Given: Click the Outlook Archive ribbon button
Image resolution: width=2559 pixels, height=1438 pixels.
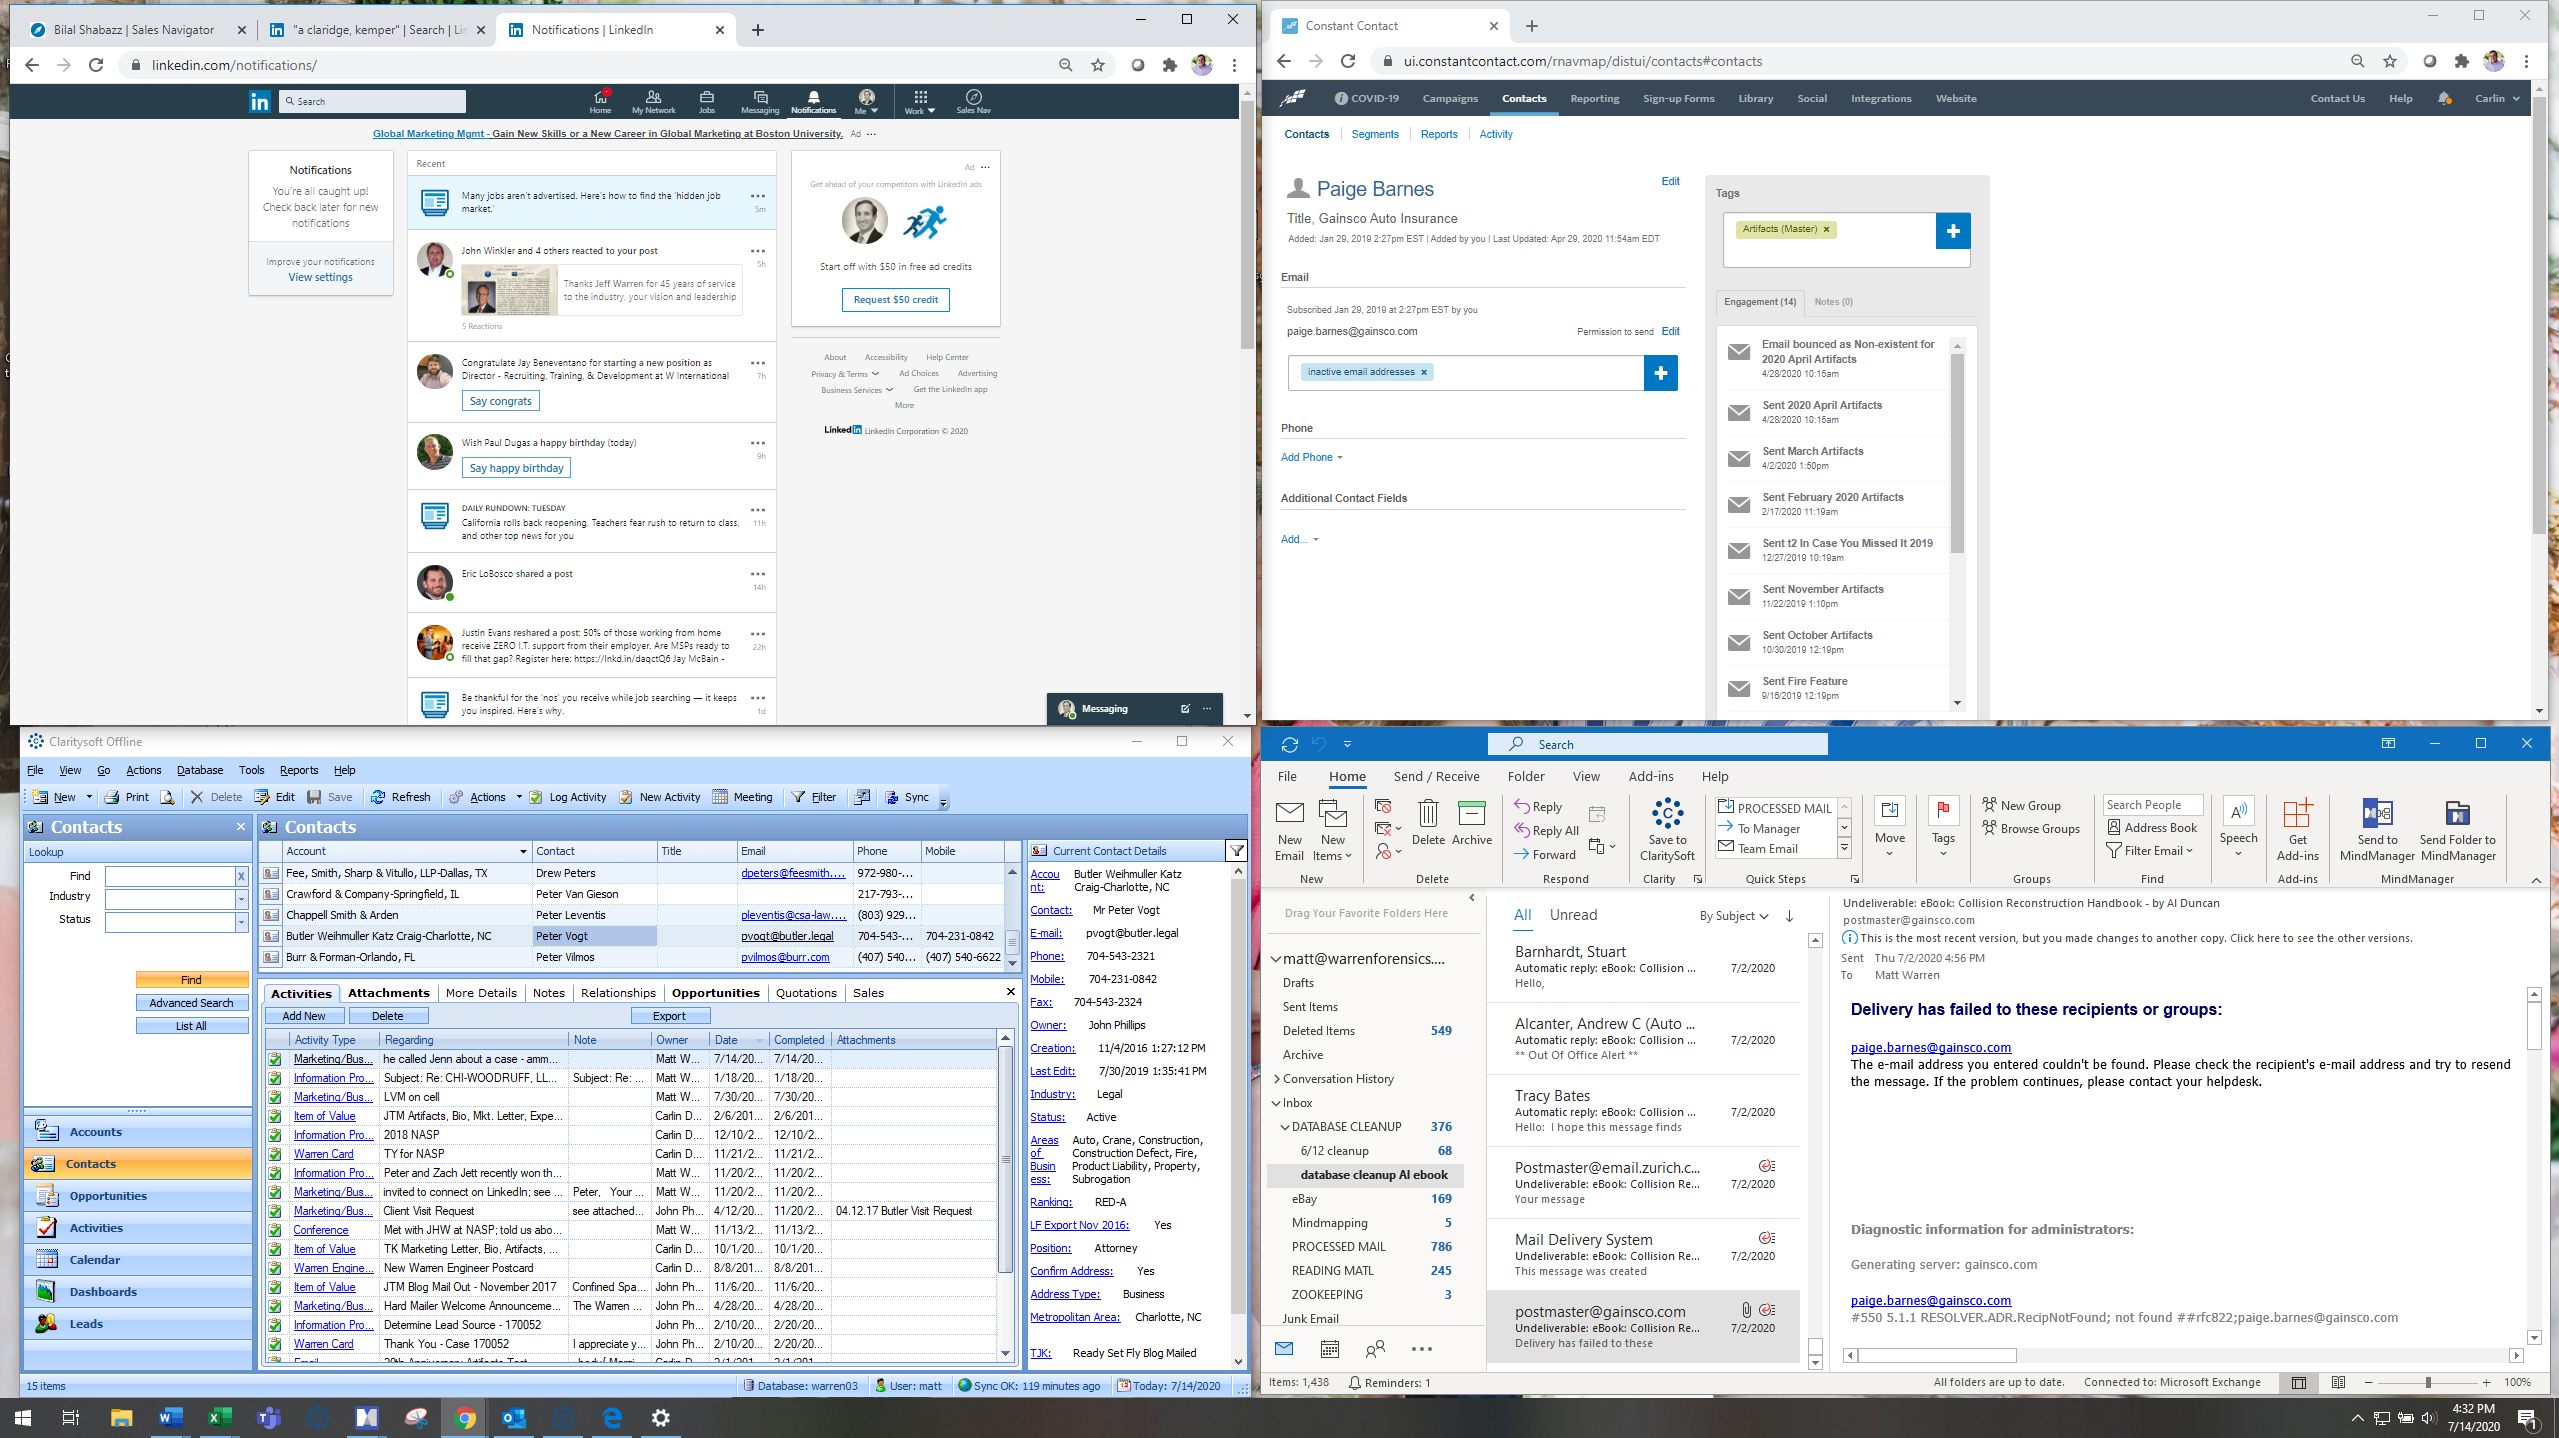Looking at the screenshot, I should (x=1471, y=823).
